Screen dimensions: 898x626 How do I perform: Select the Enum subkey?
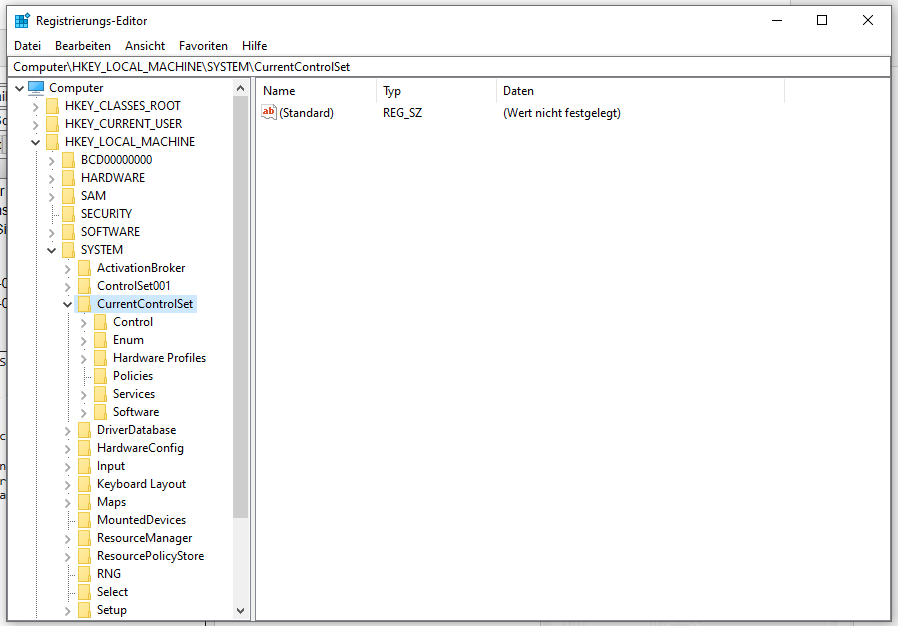point(128,340)
